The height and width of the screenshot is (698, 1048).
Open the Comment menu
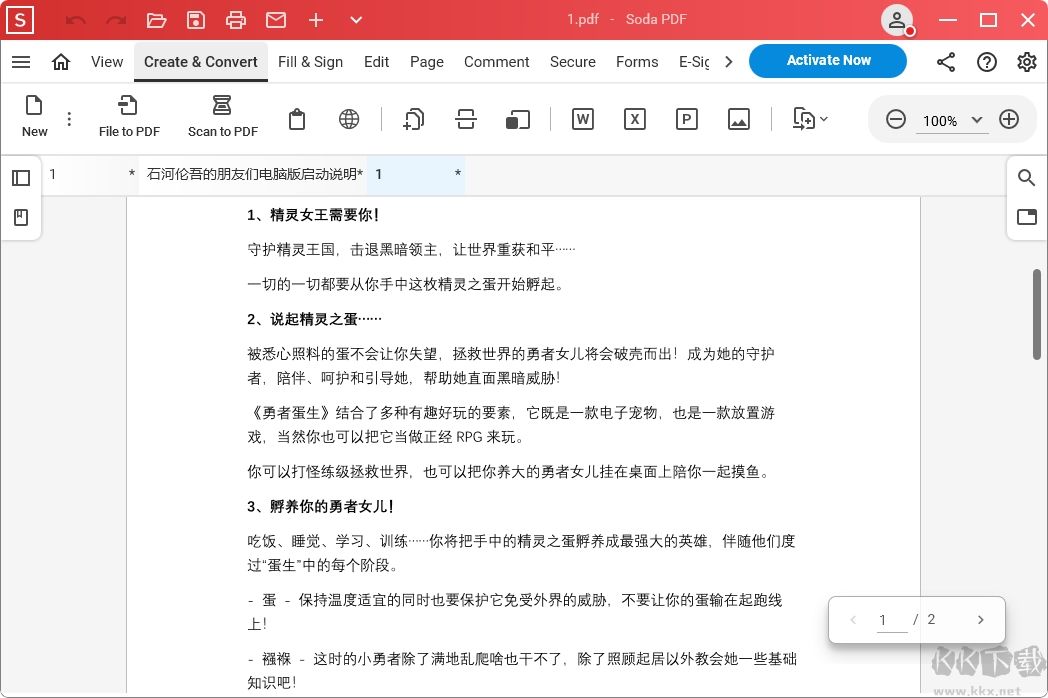click(496, 61)
